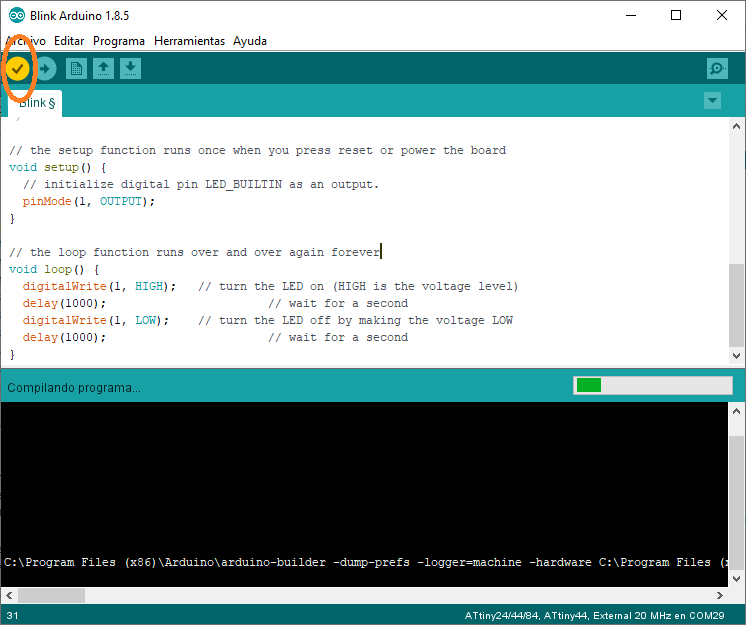
Task: Click the console horizontal scroll left arrow
Action: tap(9, 596)
